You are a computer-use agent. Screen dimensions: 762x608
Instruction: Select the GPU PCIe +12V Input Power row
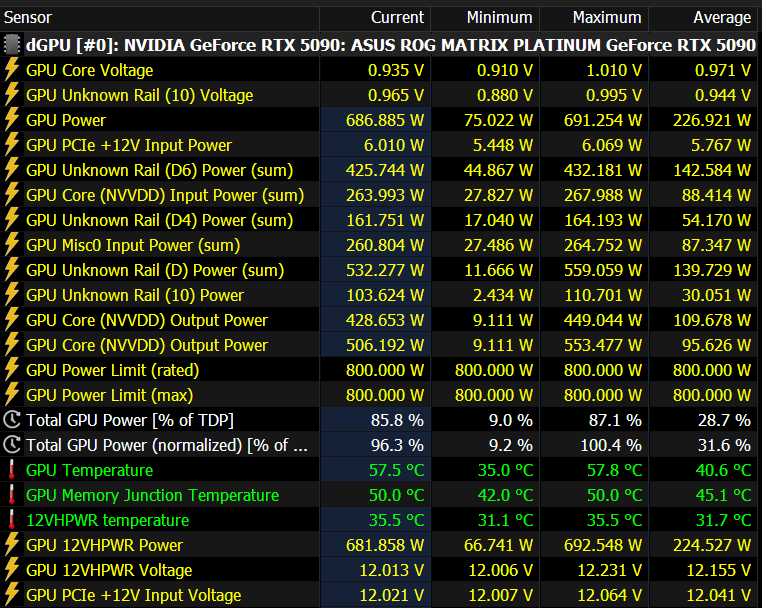click(379, 145)
